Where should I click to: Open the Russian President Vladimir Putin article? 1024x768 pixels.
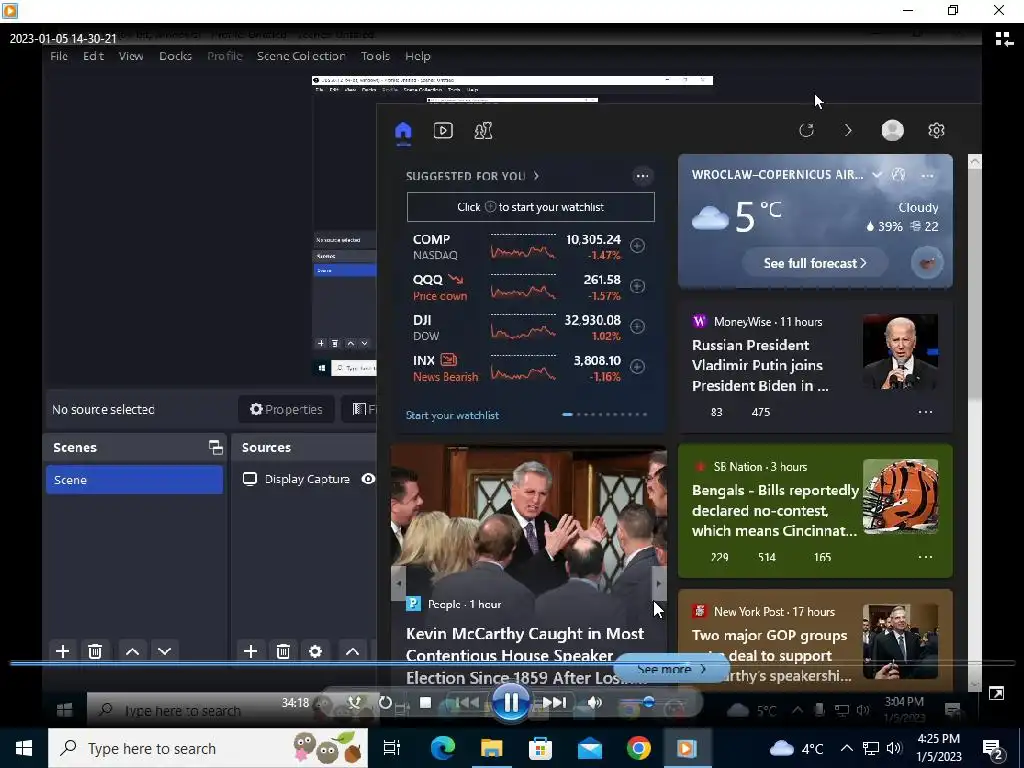pos(760,365)
